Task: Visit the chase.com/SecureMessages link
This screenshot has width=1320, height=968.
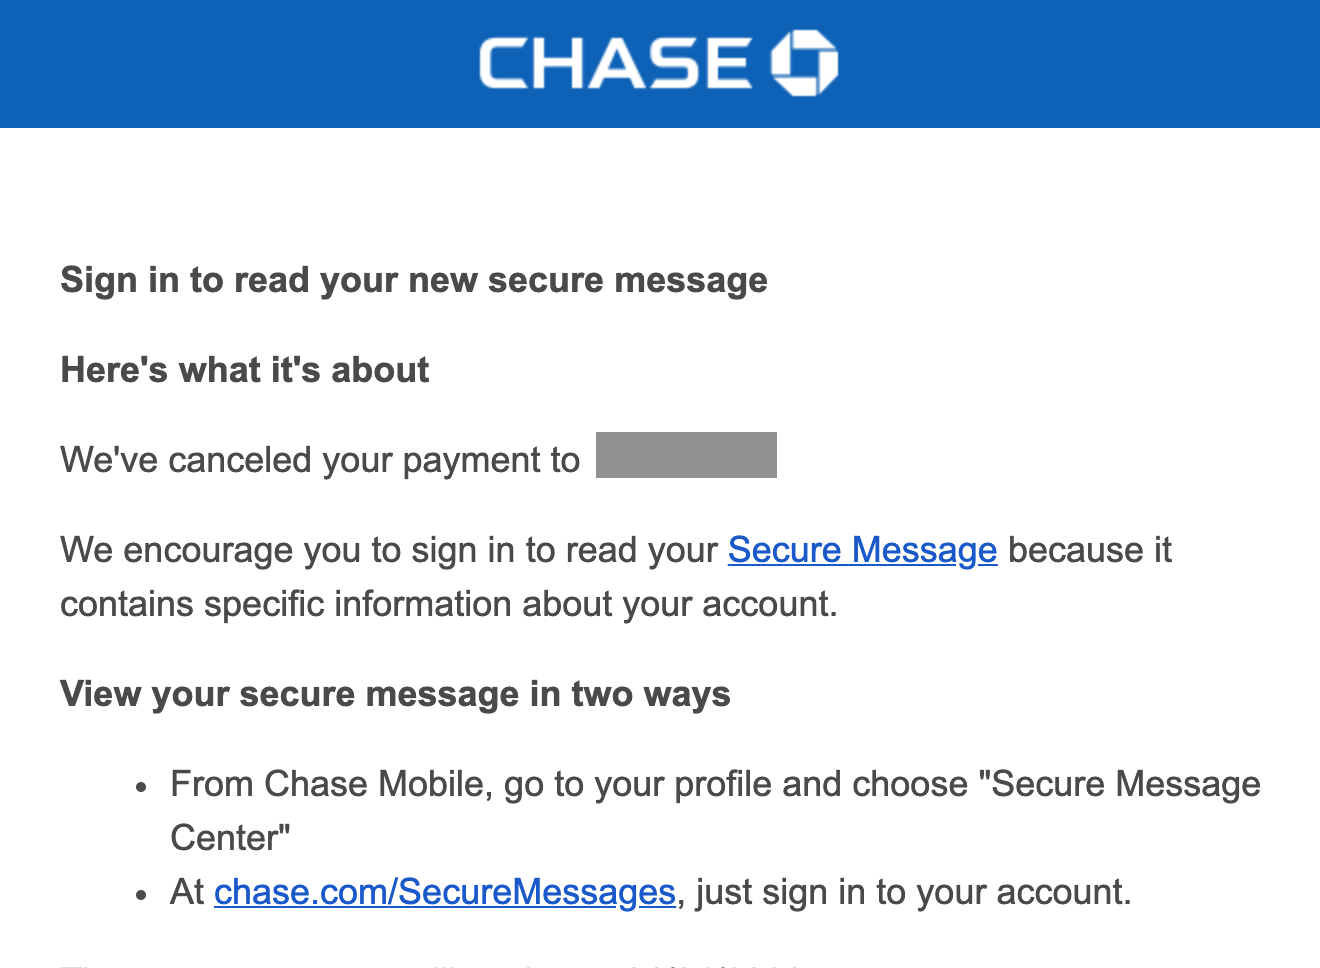Action: click(x=445, y=892)
